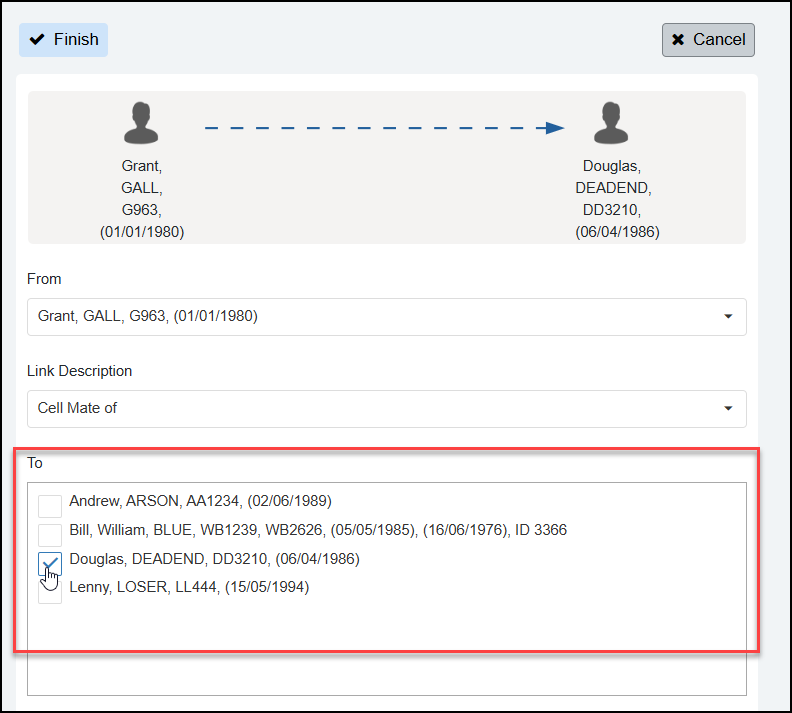Screen dimensions: 792x713
Task: Select the Douglas DEADEND person icon
Action: point(611,124)
